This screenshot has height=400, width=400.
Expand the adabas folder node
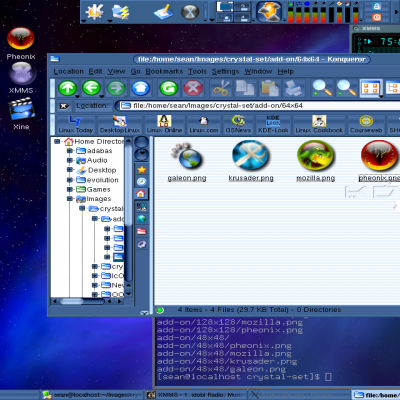(70, 151)
